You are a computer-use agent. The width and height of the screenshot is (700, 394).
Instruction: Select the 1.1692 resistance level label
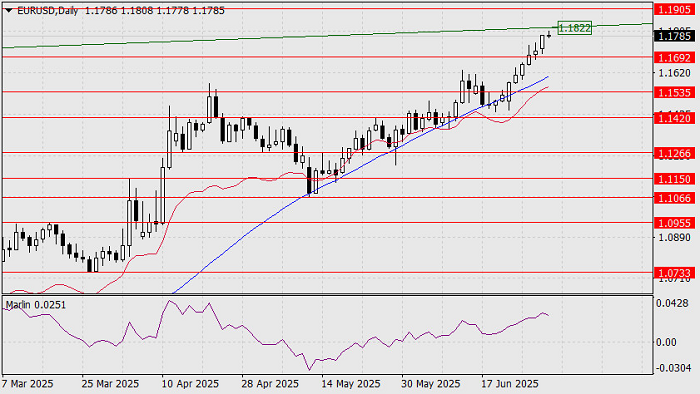[x=674, y=58]
